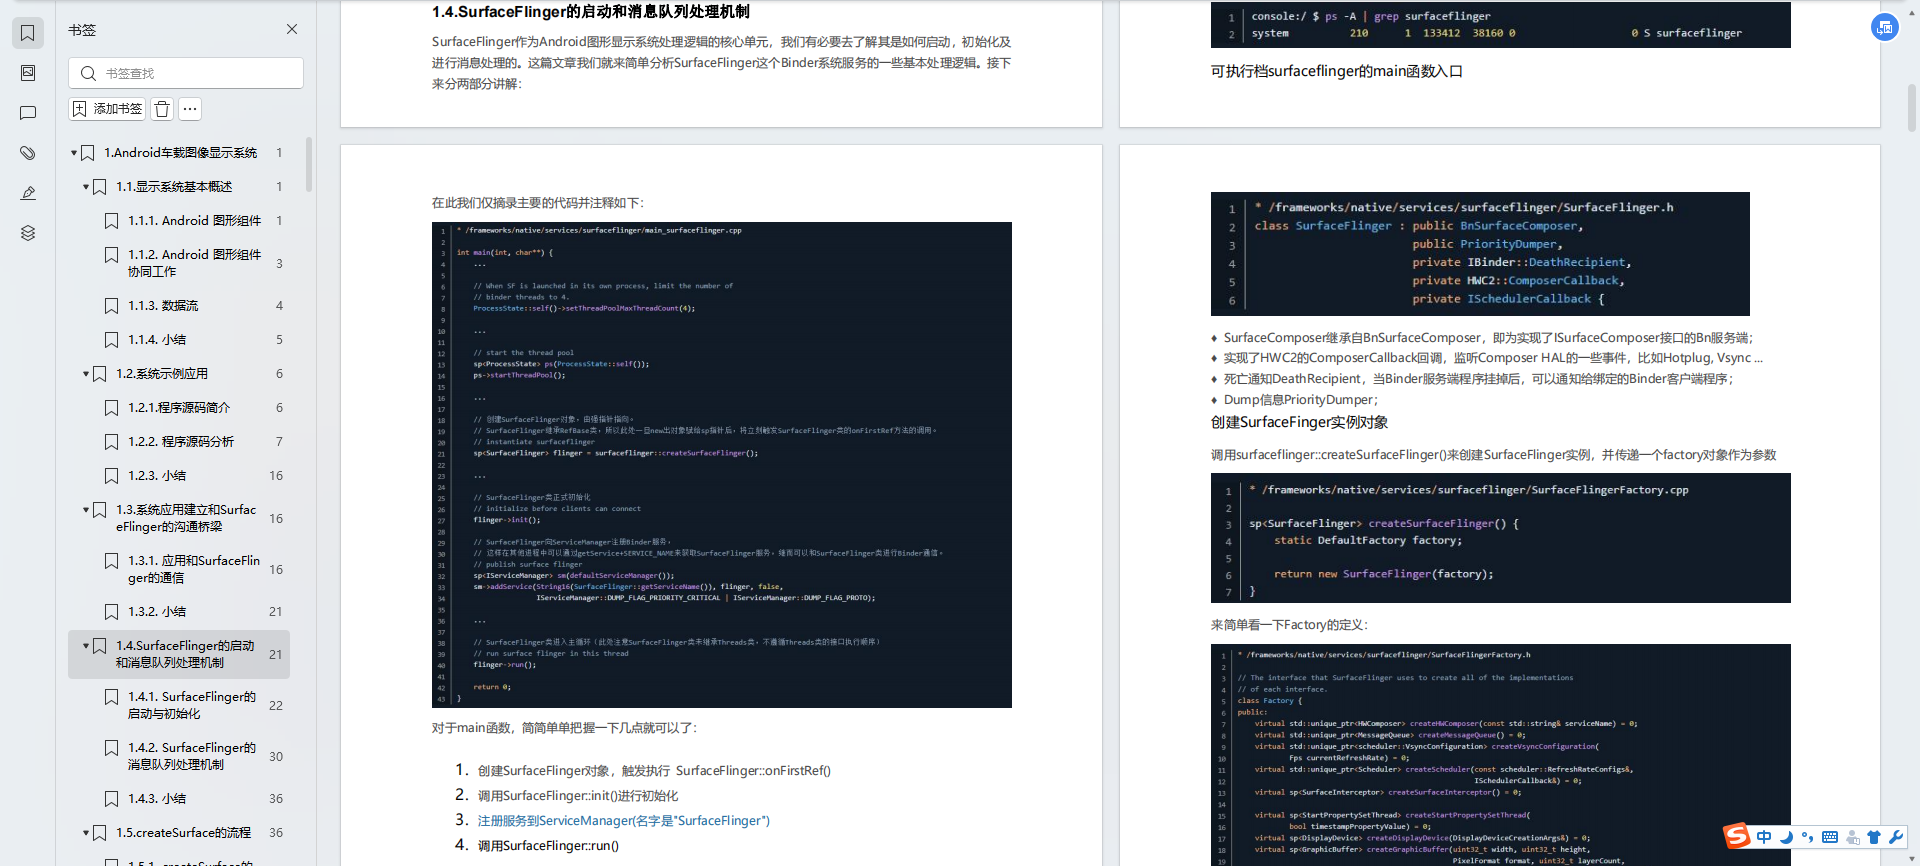The width and height of the screenshot is (1920, 866).
Task: Open the more options ellipsis for bookmarks
Action: (x=190, y=109)
